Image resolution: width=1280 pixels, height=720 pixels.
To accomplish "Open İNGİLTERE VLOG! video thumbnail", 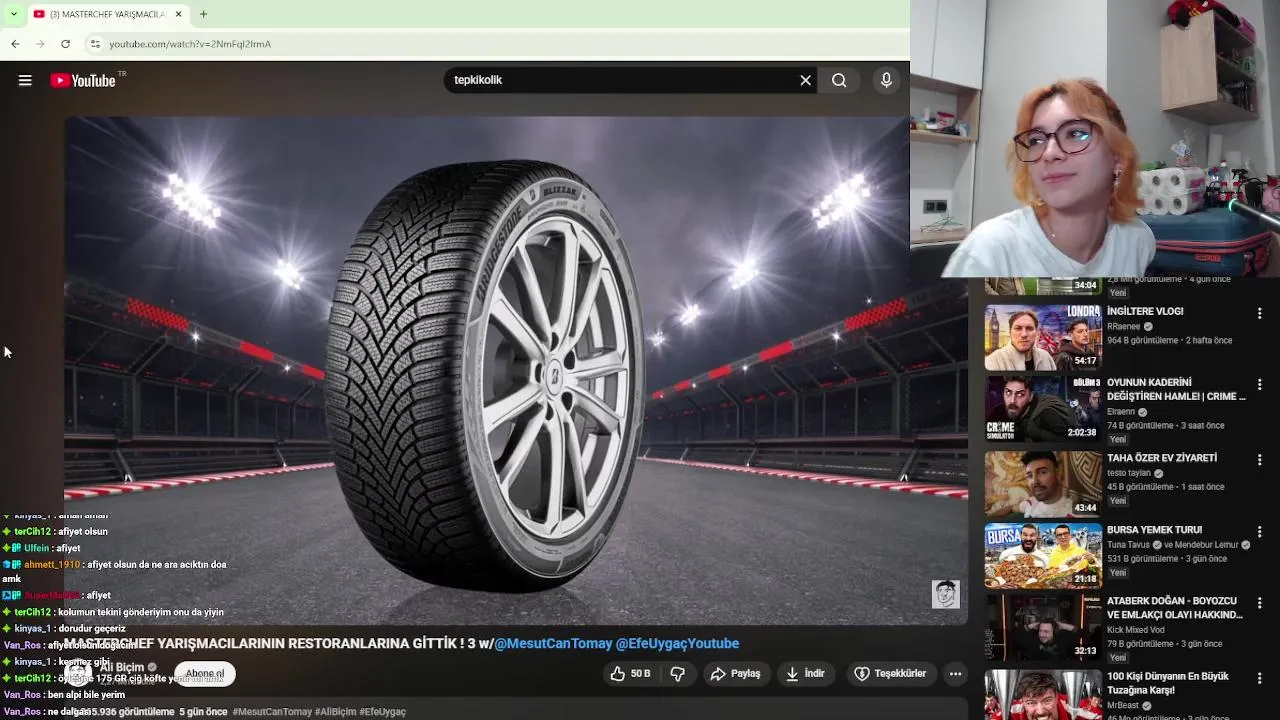I will [x=1043, y=337].
